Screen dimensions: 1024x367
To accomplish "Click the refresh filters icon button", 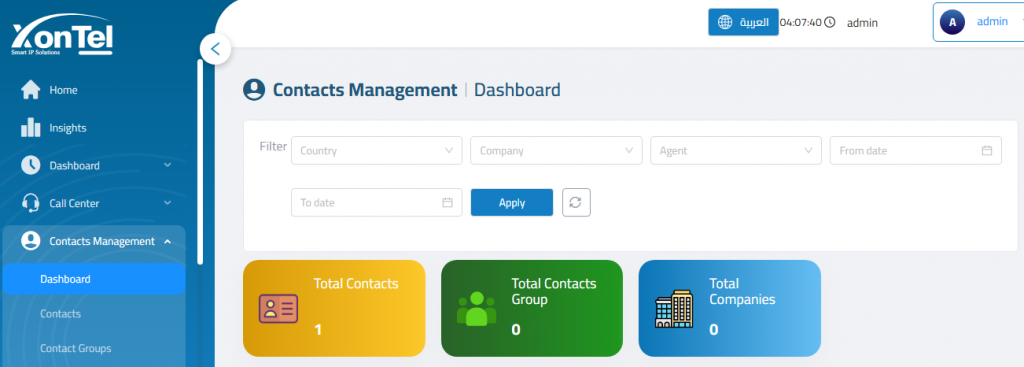I will (x=577, y=202).
